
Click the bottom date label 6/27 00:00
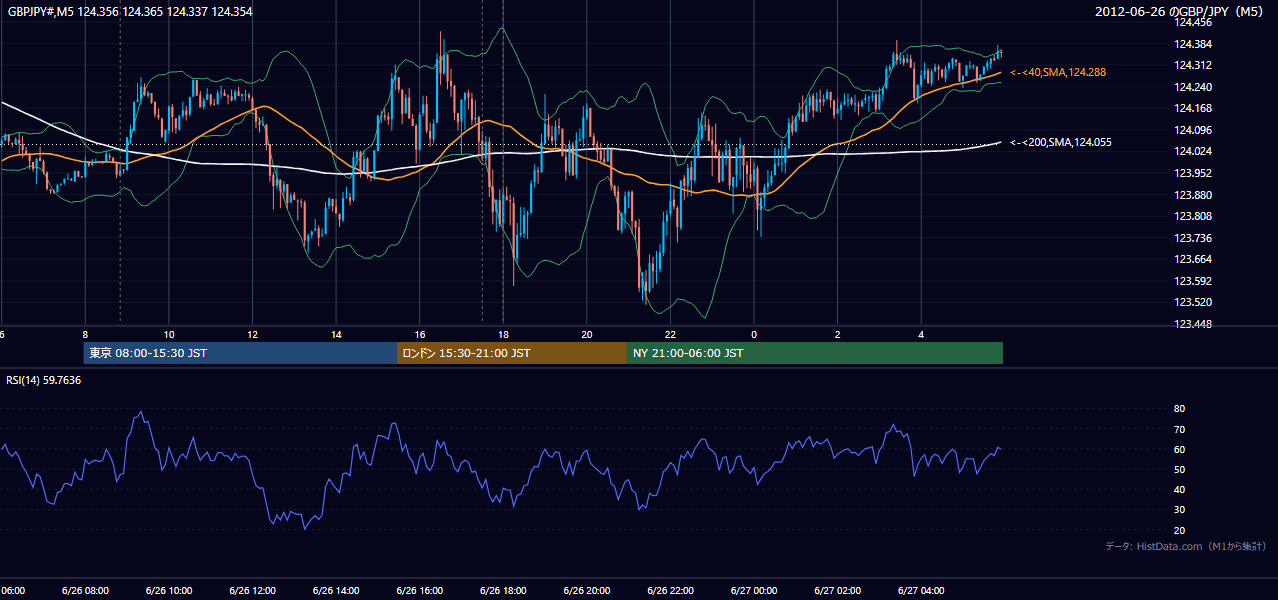tap(754, 591)
